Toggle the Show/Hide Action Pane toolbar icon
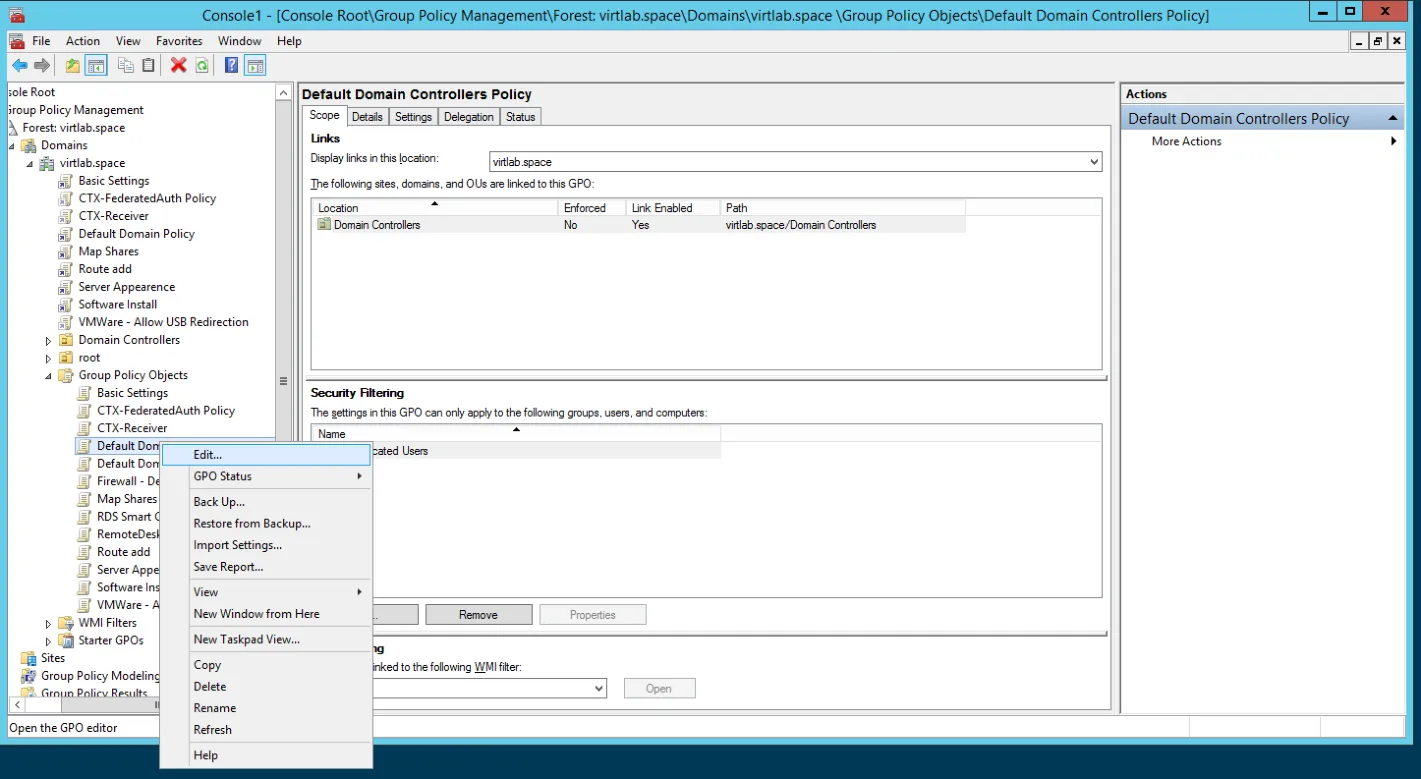The width and height of the screenshot is (1421, 779). [x=256, y=66]
